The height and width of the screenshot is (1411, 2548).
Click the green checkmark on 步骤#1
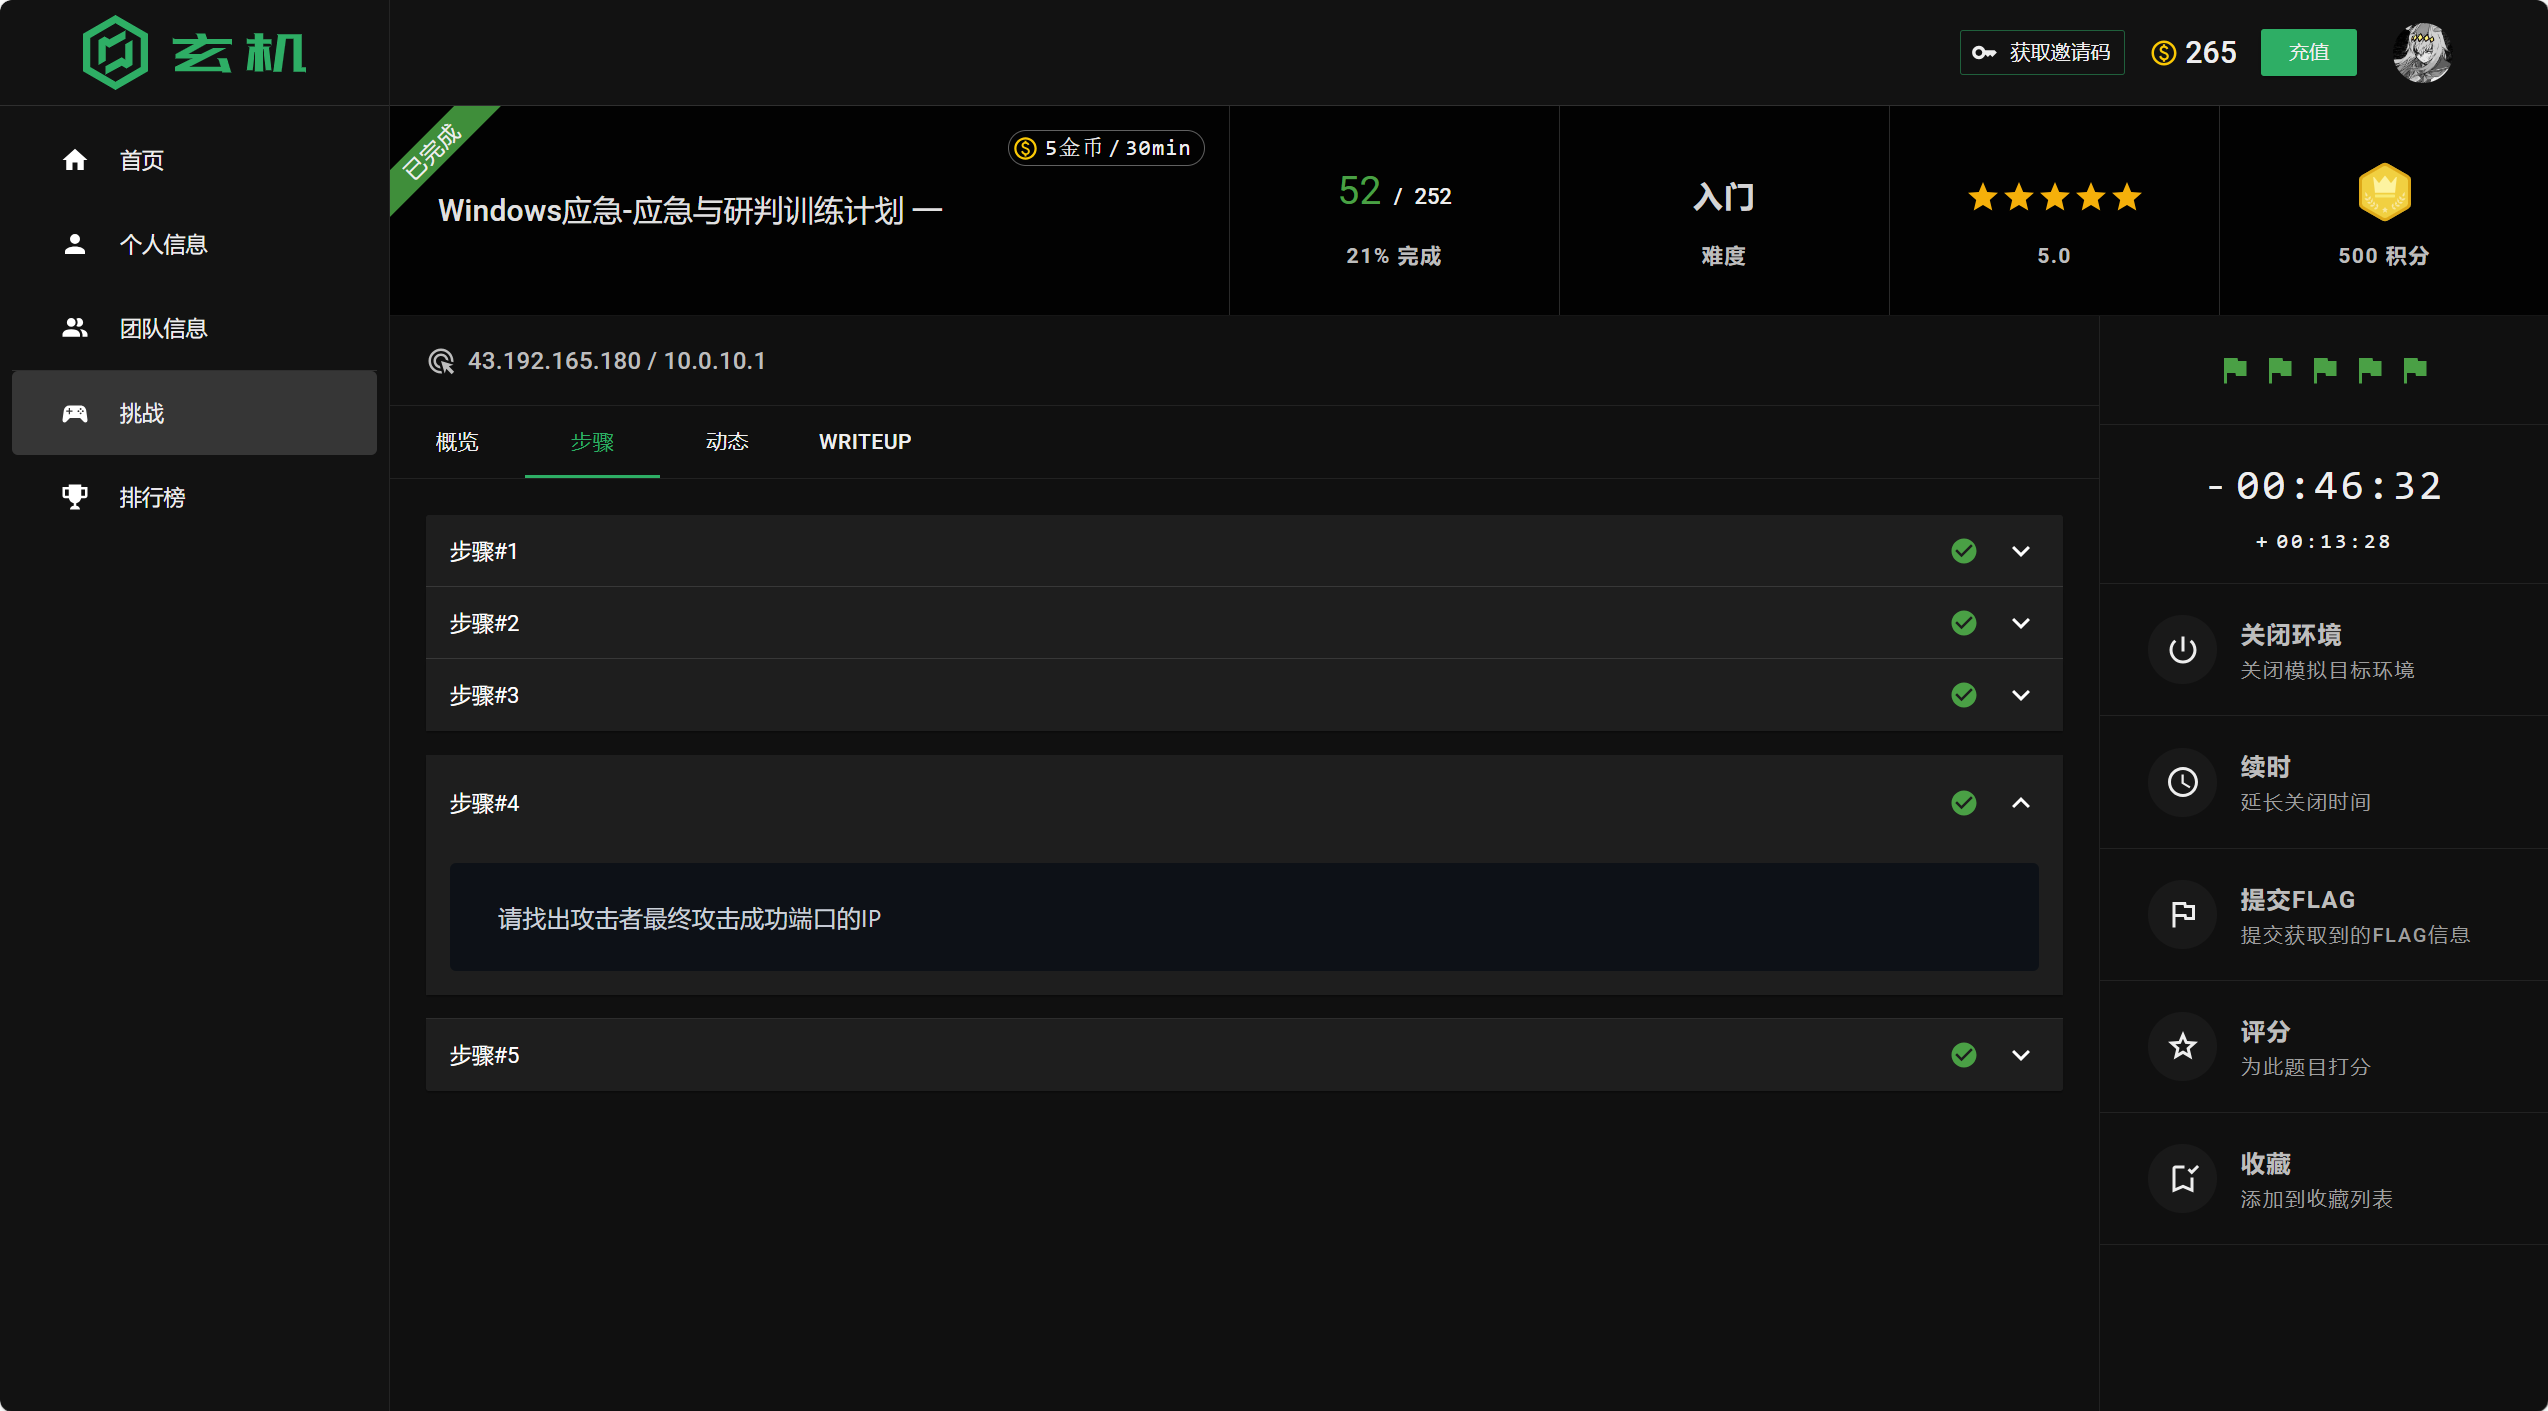click(1963, 551)
